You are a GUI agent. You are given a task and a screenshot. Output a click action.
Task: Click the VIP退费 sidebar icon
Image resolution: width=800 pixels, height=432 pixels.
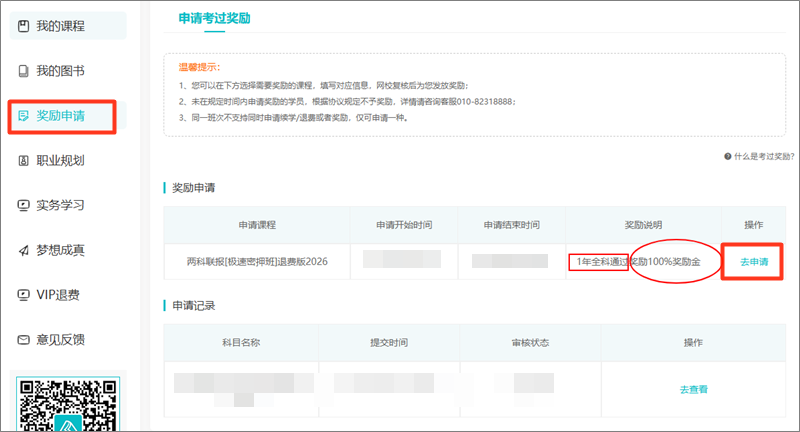(23, 295)
